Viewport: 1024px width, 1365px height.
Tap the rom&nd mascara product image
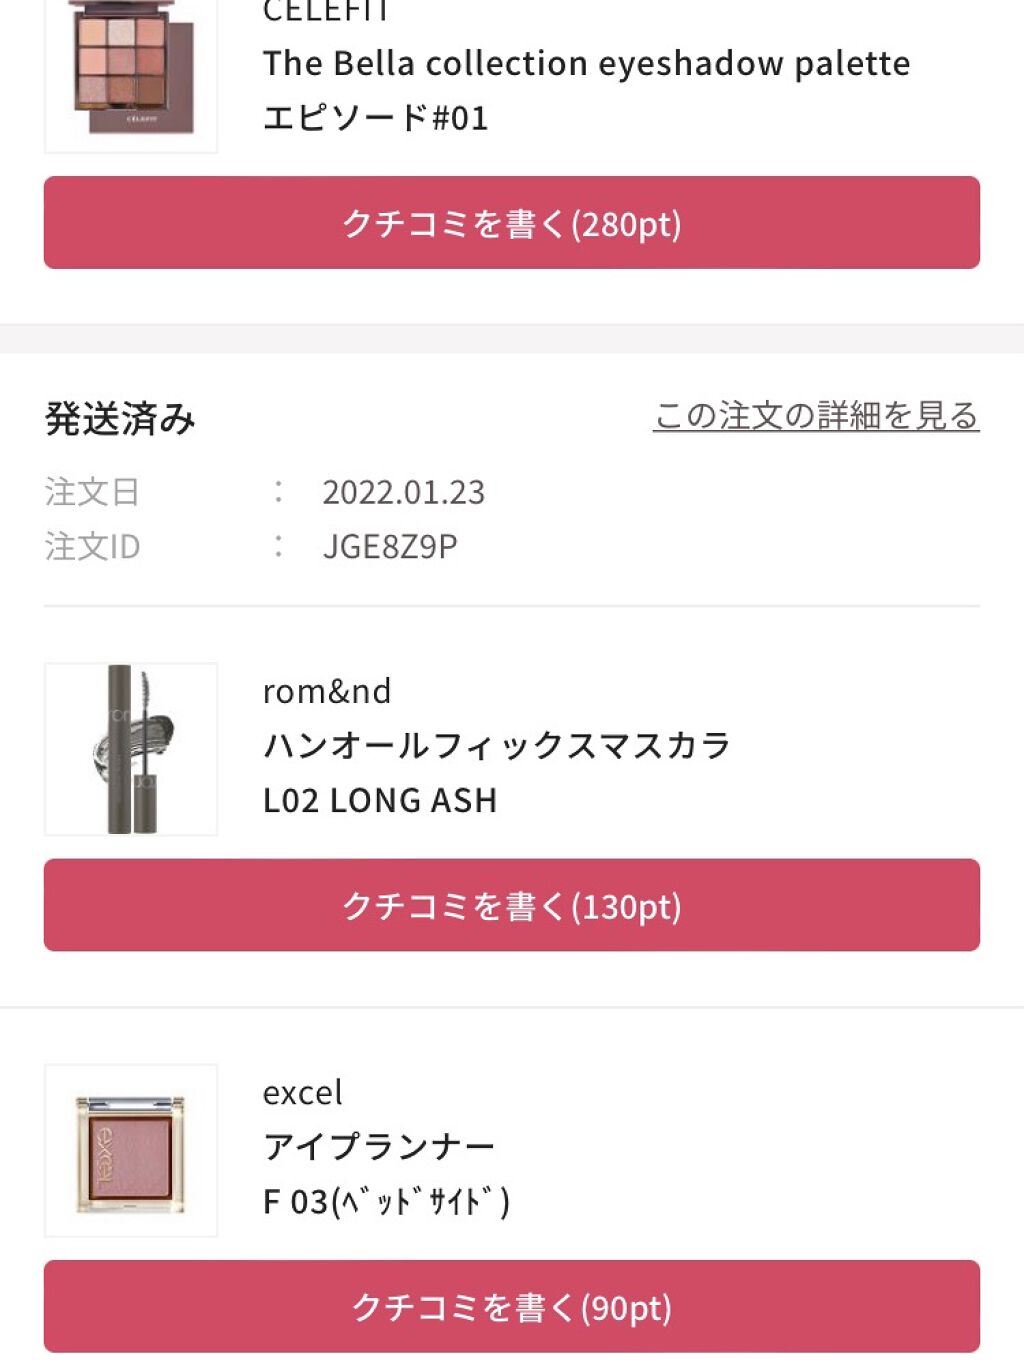click(x=131, y=749)
